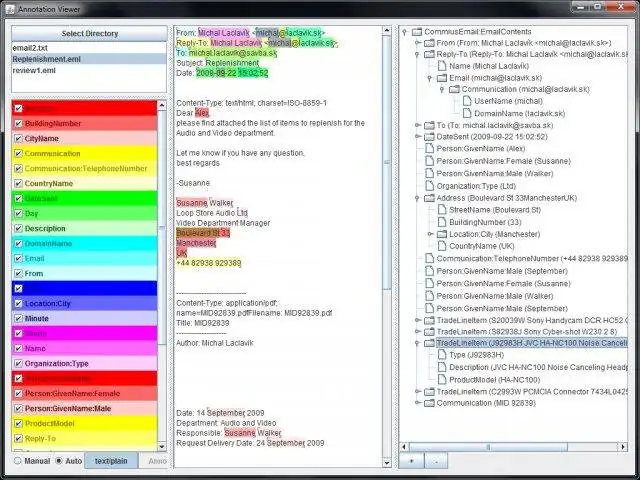Click the yellow ProductModel color row
Screen dimensions: 640x480
84,424
